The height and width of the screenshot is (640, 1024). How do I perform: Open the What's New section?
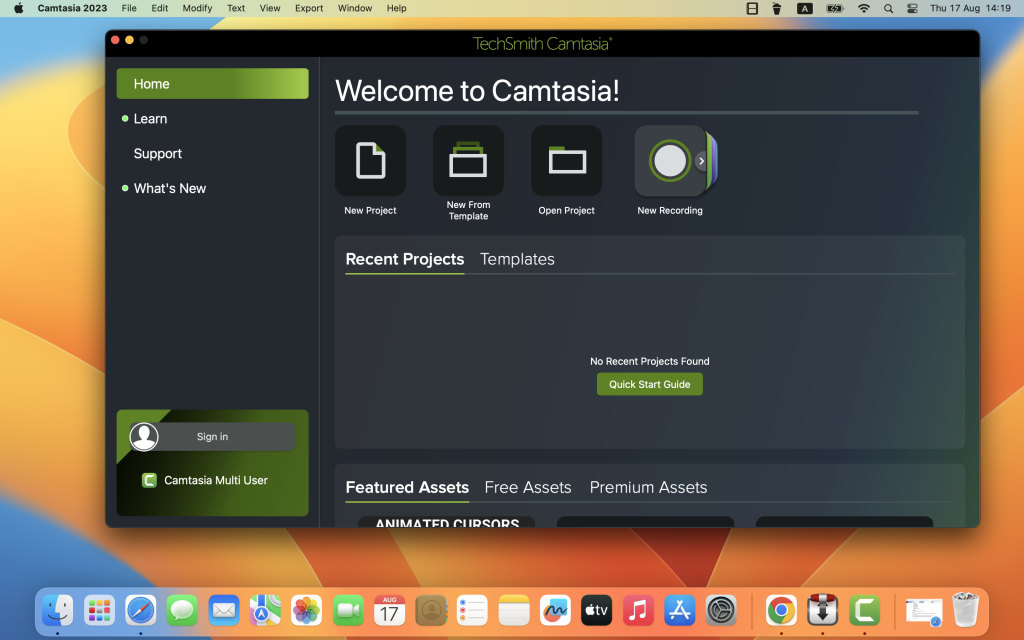[170, 189]
